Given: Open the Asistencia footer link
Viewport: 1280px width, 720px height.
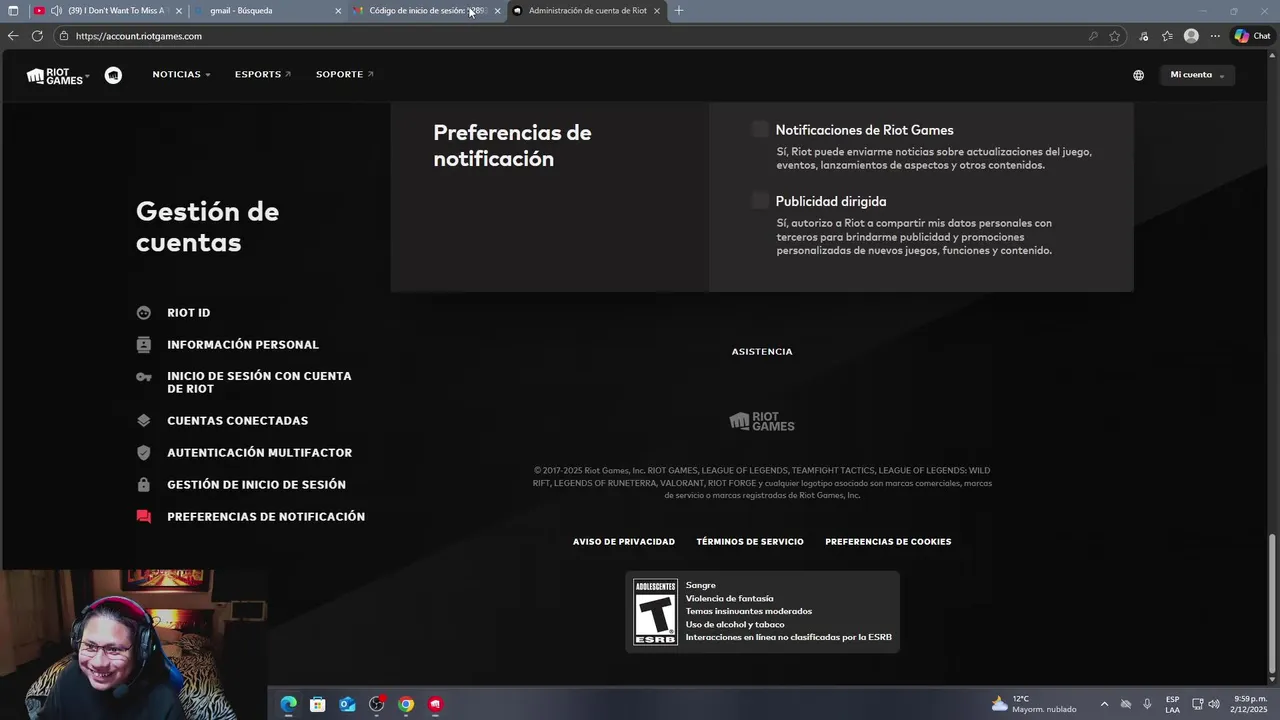Looking at the screenshot, I should (x=762, y=352).
